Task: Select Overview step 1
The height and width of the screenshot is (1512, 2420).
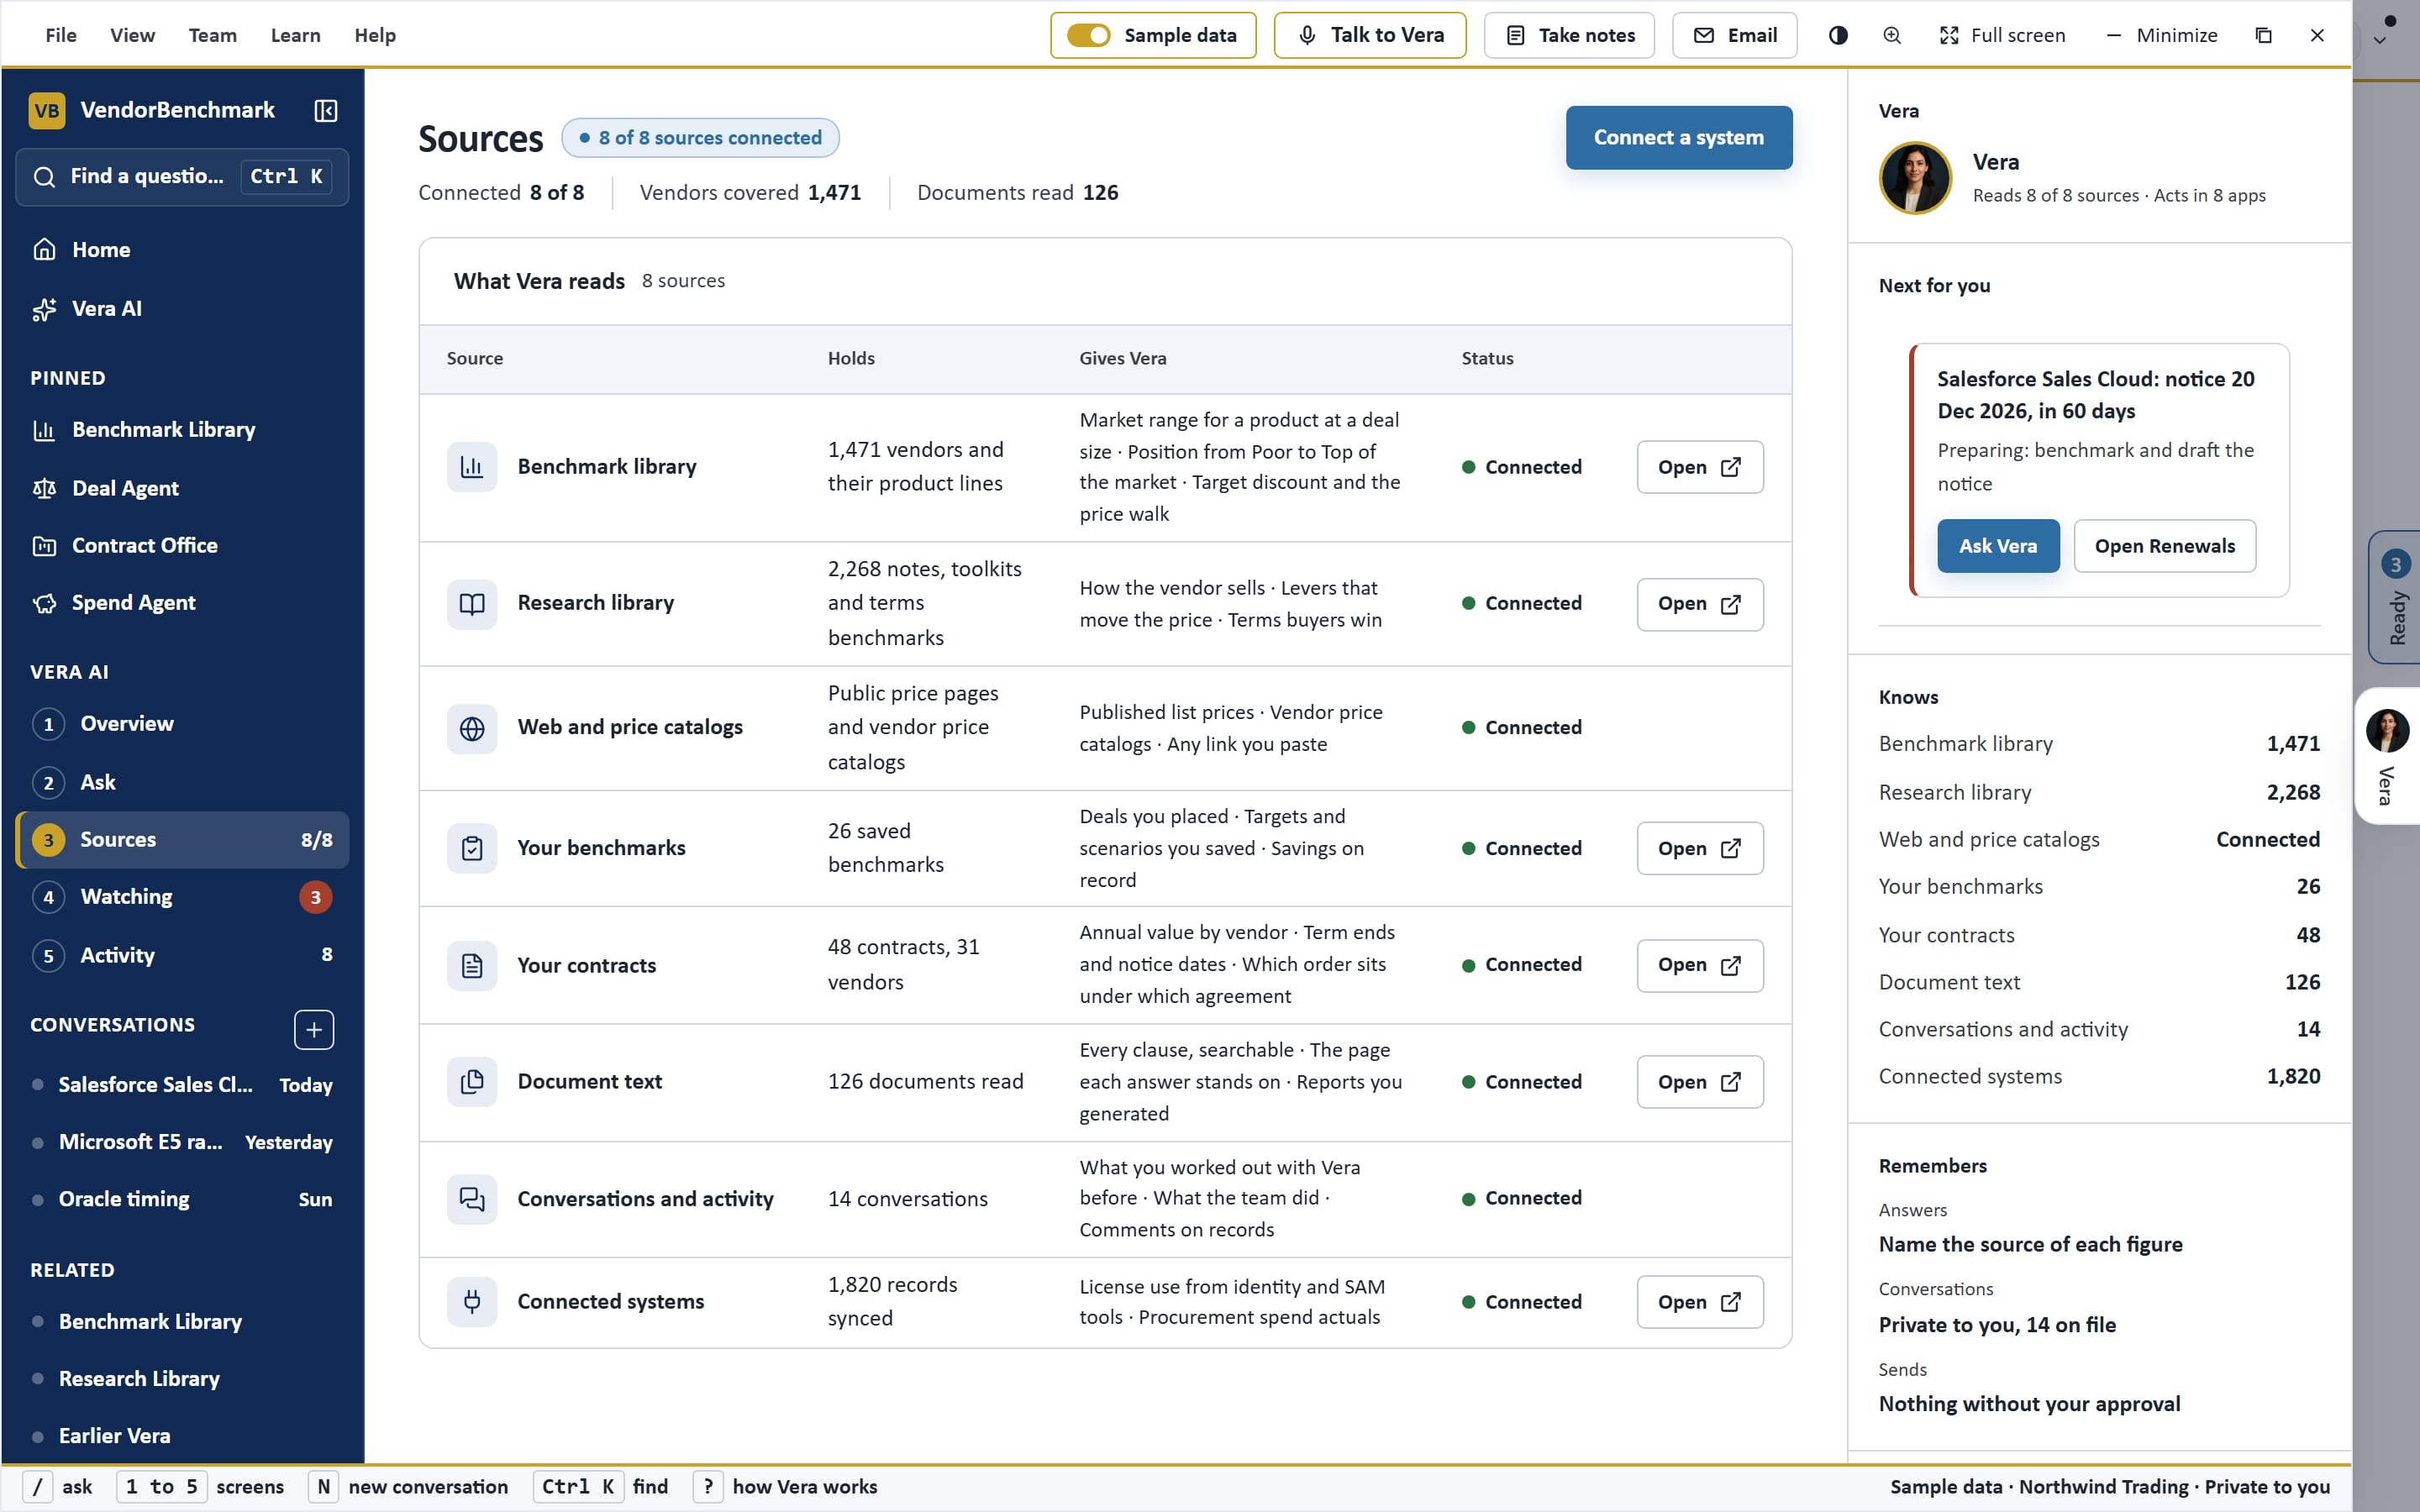Action: (x=182, y=724)
